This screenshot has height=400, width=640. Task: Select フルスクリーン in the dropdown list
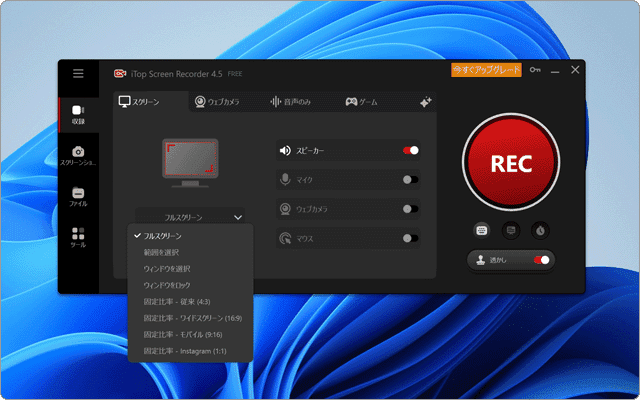tap(190, 236)
